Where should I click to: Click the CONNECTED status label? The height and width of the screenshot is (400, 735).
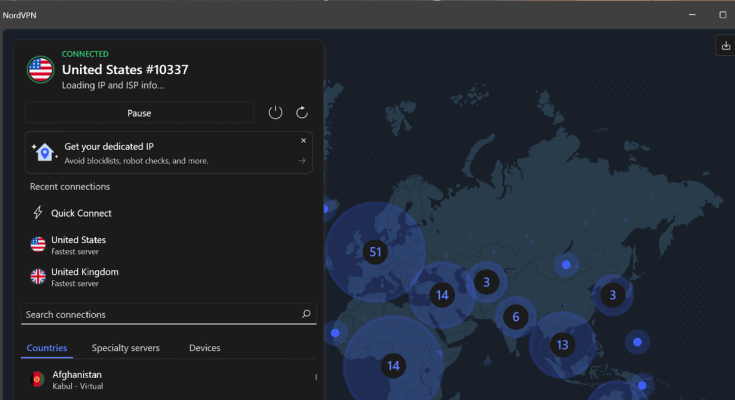[85, 54]
